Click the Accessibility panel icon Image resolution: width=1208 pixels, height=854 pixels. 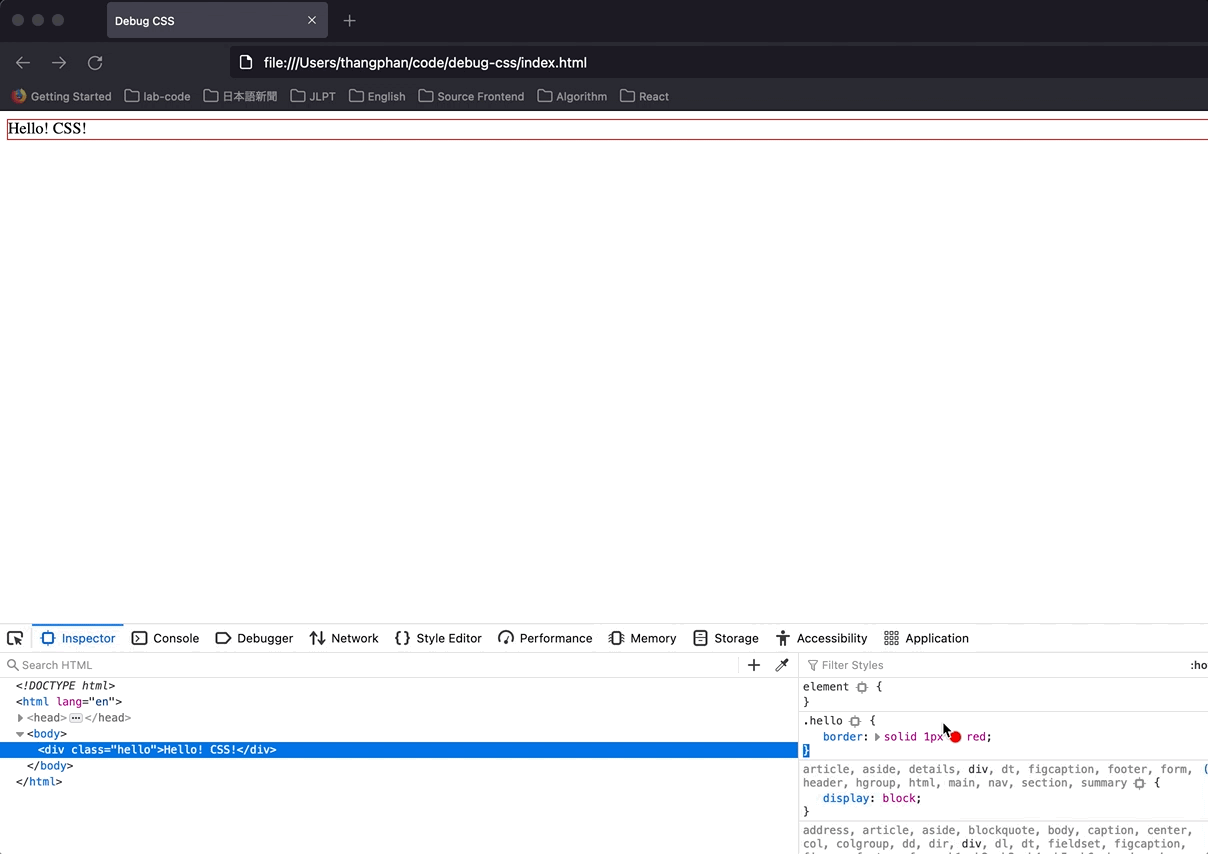(783, 638)
